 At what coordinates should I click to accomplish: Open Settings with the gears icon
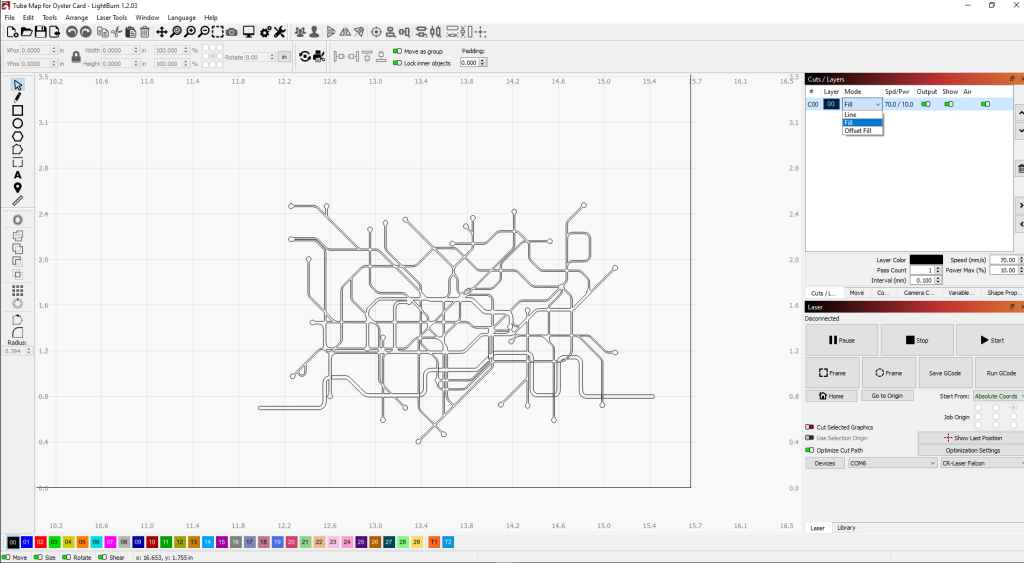coord(265,32)
